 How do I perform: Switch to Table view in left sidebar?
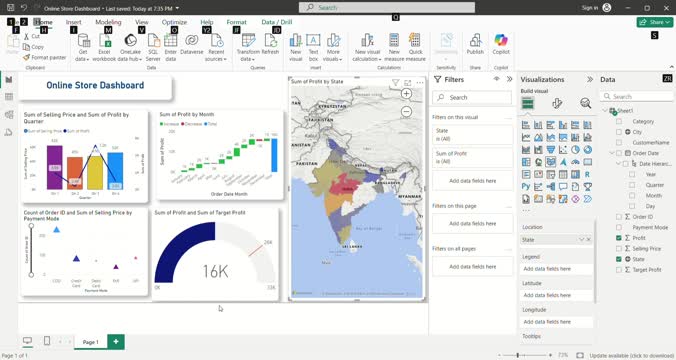[9, 97]
